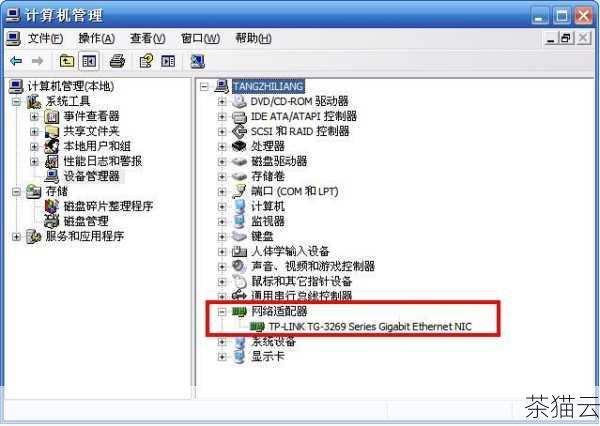Open the 帮助(H) menu
Image resolution: width=600 pixels, height=426 pixels.
pyautogui.click(x=253, y=38)
